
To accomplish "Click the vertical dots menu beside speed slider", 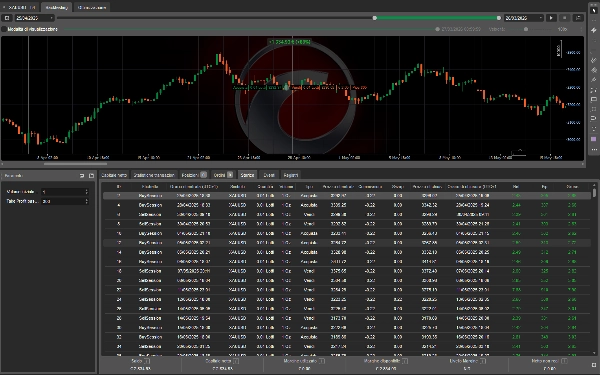I will point(581,29).
